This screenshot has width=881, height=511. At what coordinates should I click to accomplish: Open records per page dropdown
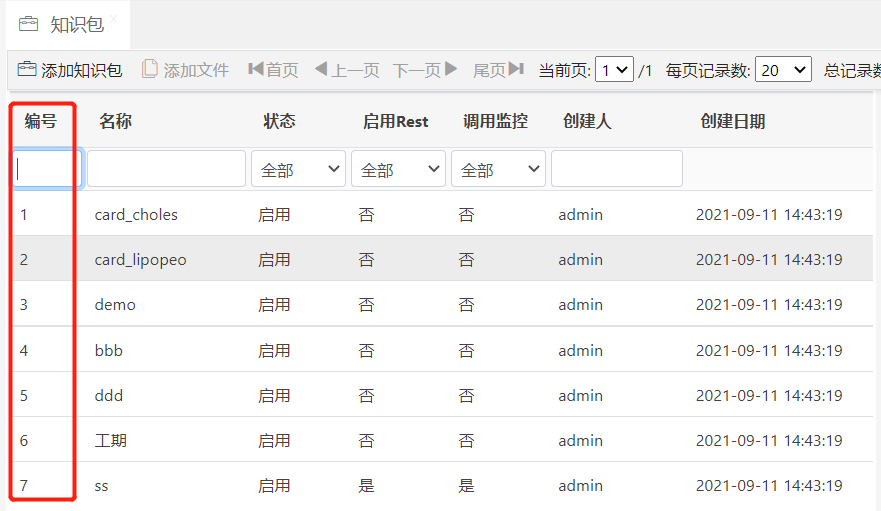pyautogui.click(x=783, y=70)
